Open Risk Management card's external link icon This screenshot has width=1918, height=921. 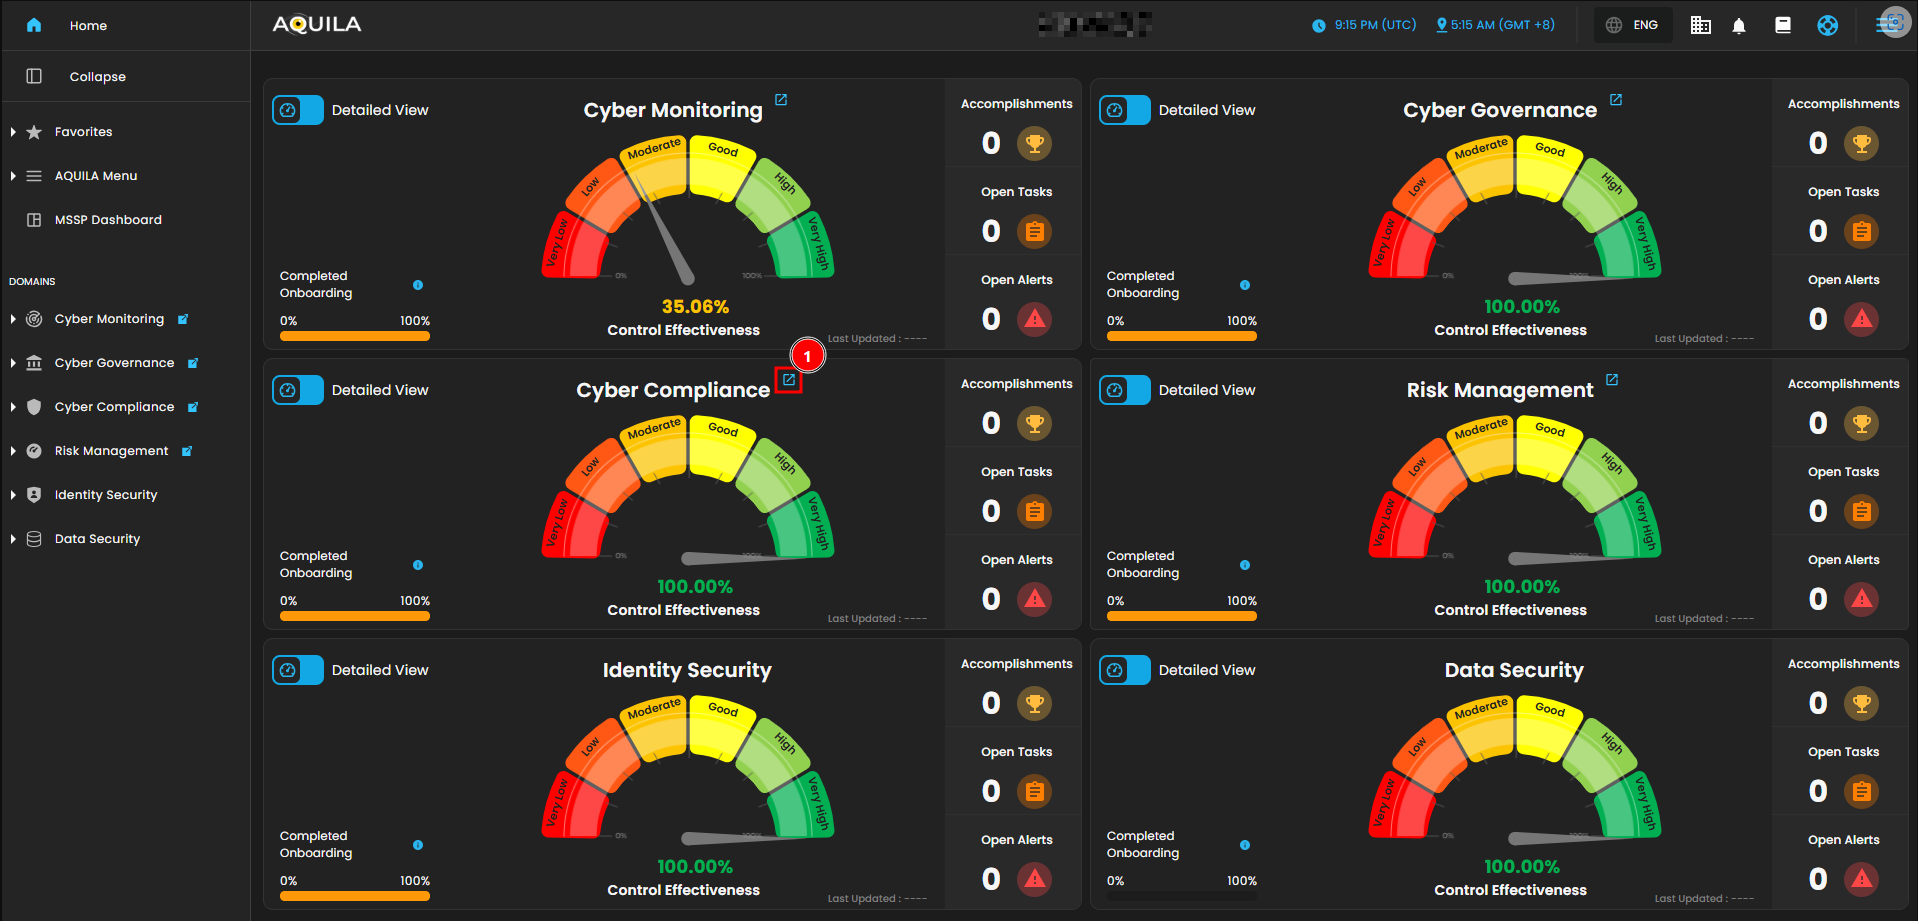pyautogui.click(x=1612, y=380)
